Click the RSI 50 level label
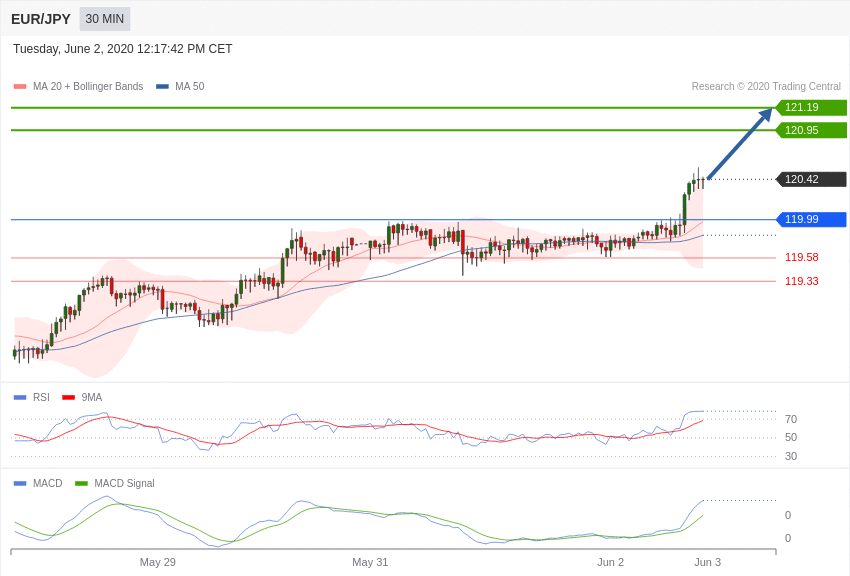The width and height of the screenshot is (850, 576). (791, 437)
